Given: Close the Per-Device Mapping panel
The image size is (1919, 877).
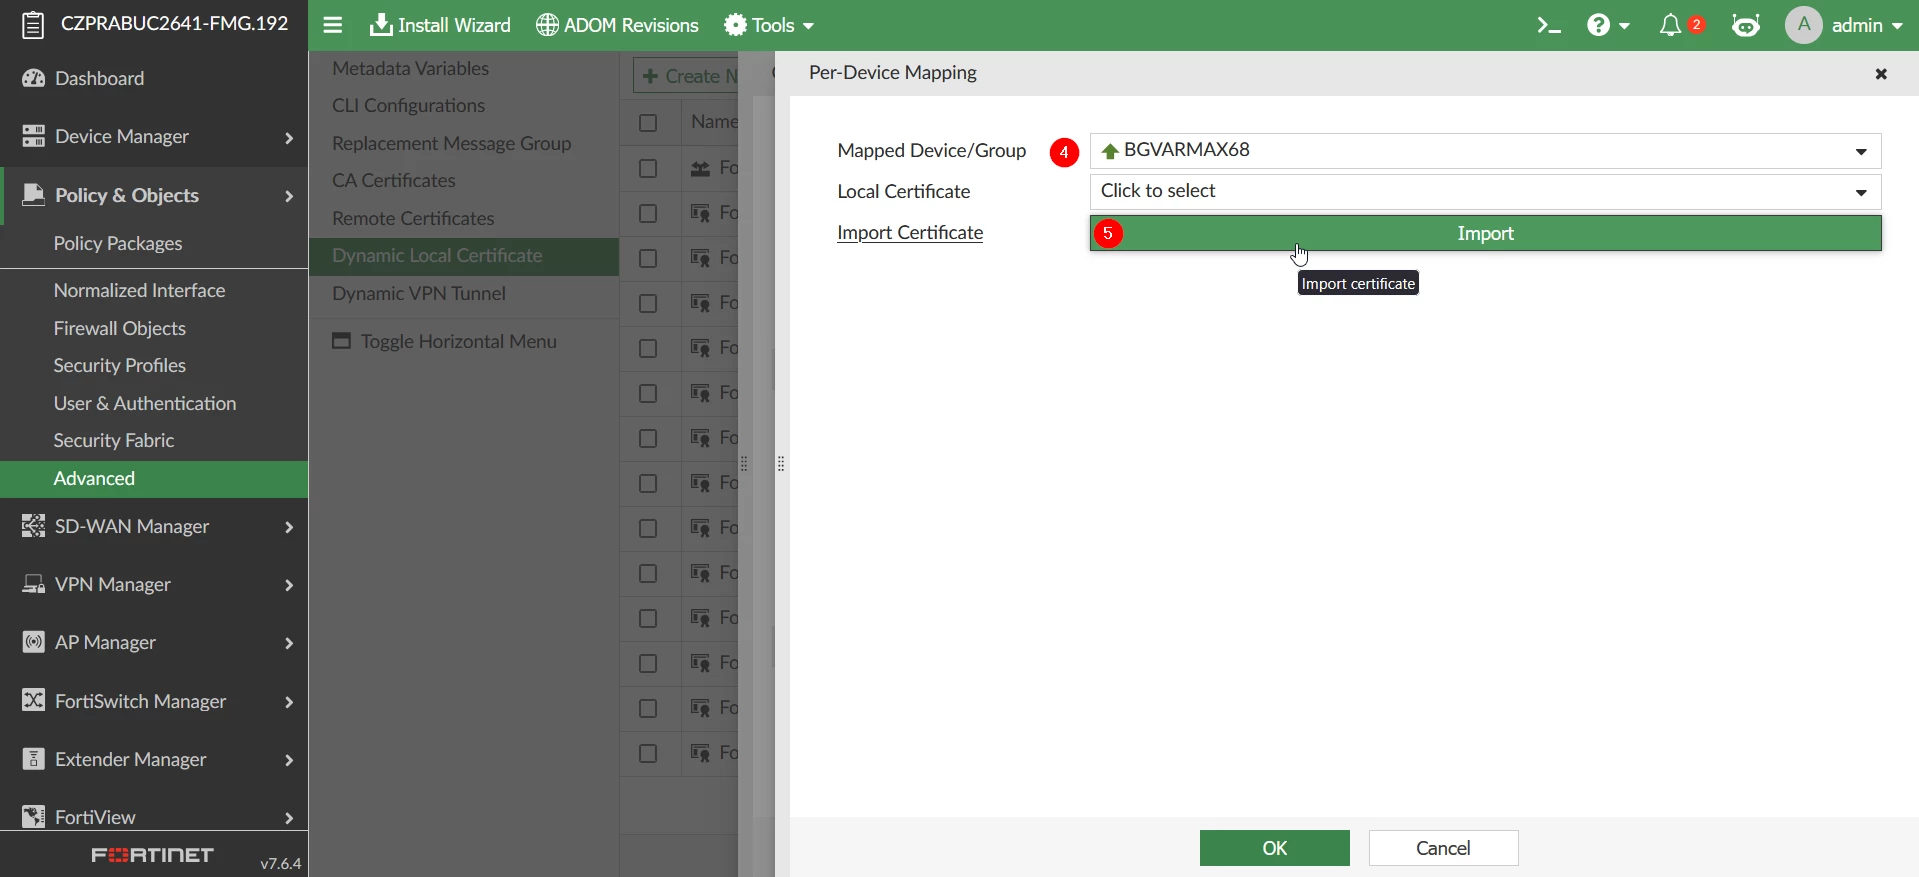Looking at the screenshot, I should [1881, 74].
